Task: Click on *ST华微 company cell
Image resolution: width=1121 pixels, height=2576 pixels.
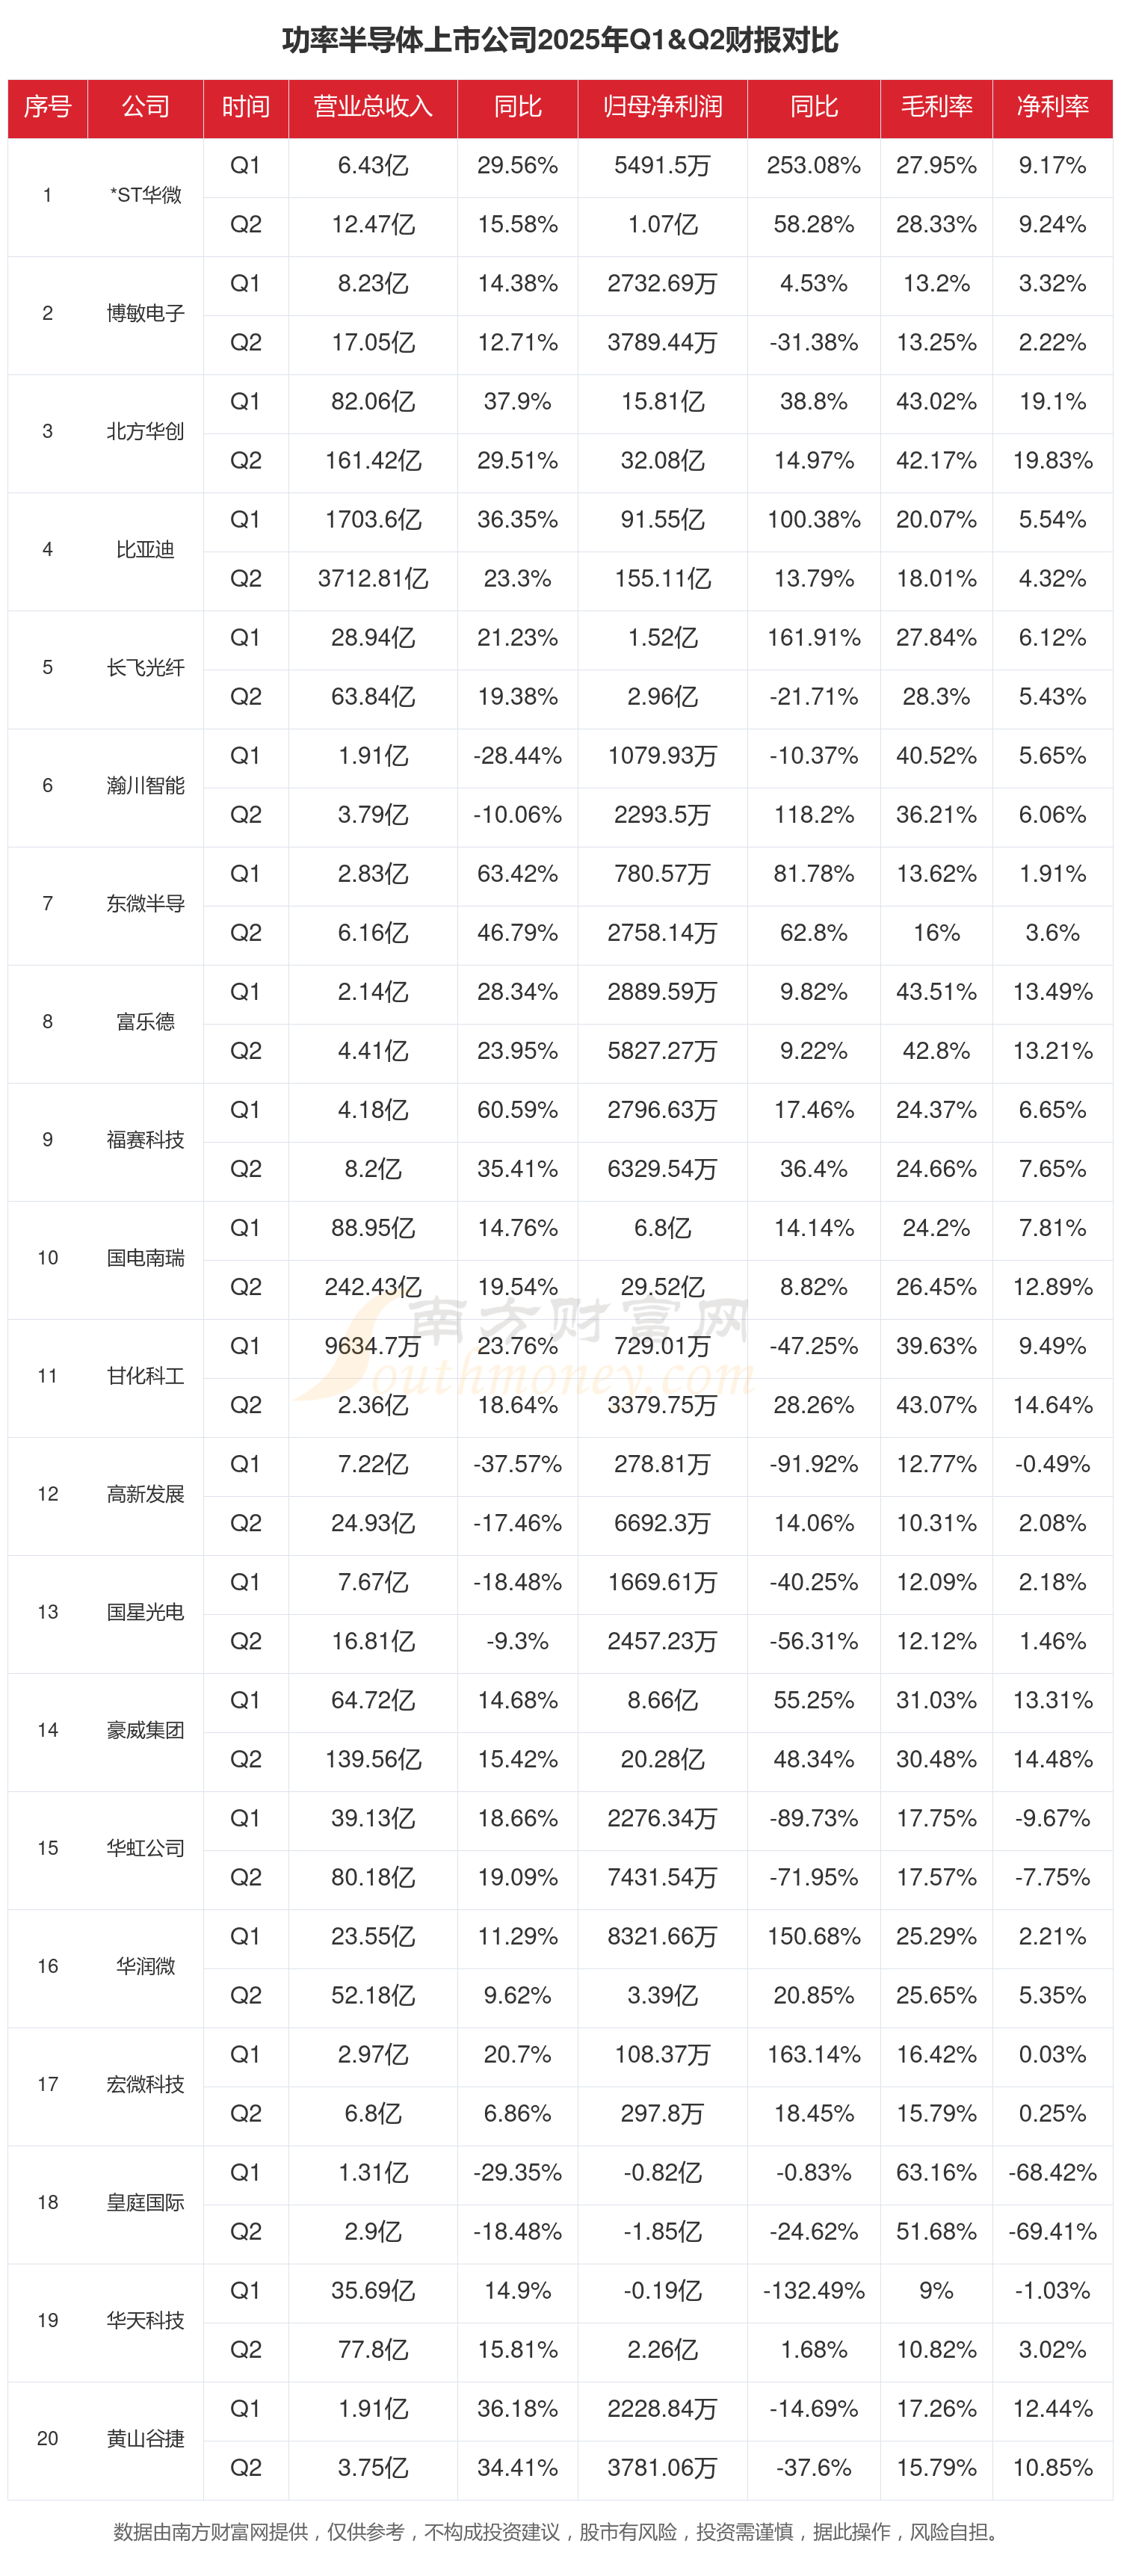Action: click(x=145, y=195)
